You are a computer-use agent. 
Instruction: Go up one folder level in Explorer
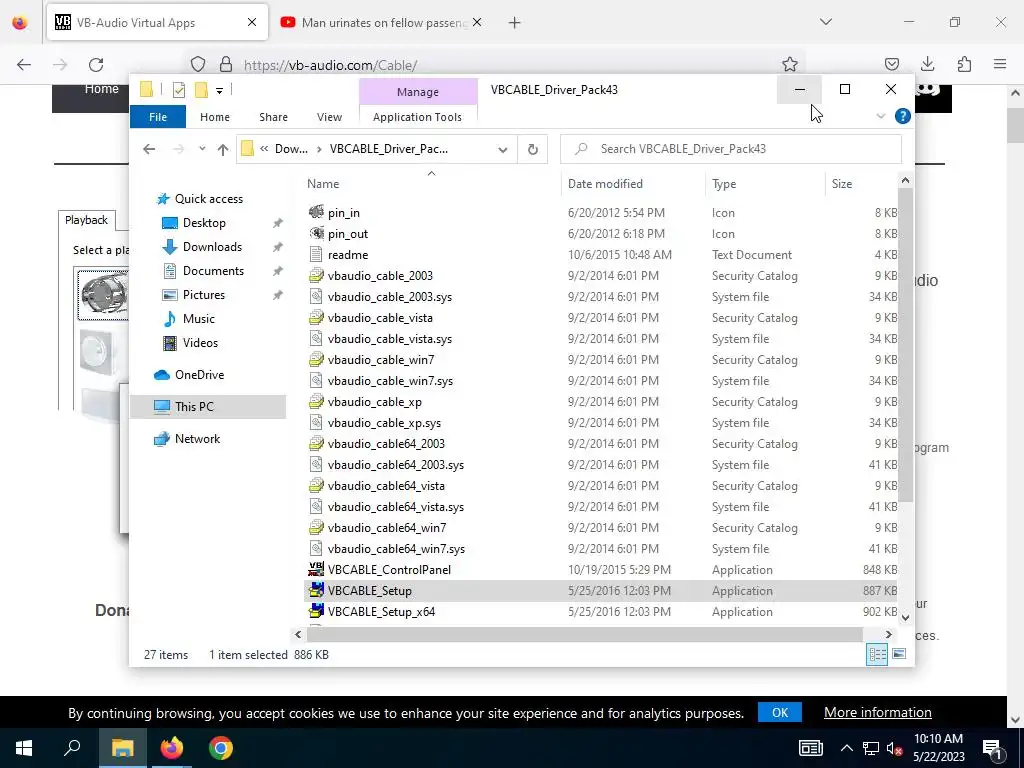tap(223, 150)
